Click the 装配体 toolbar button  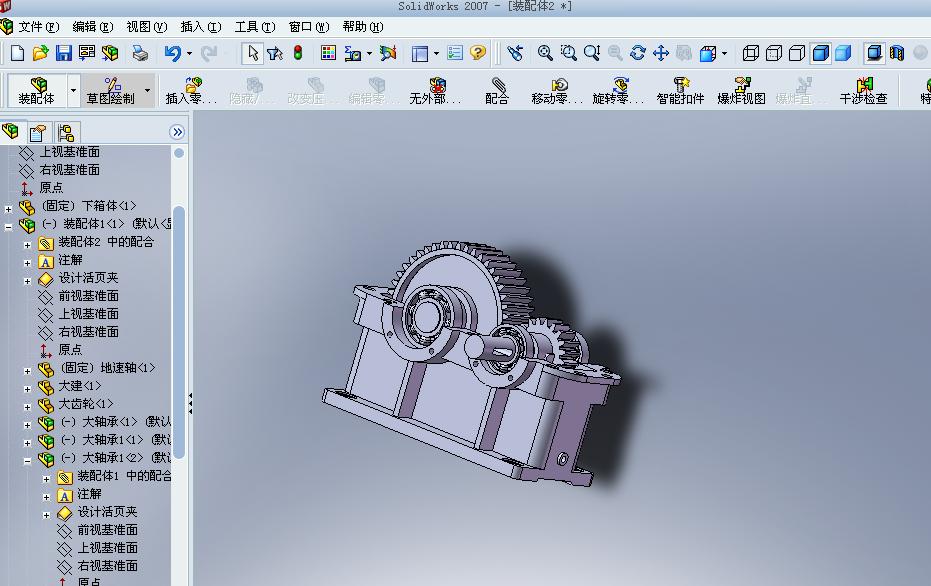(x=37, y=90)
